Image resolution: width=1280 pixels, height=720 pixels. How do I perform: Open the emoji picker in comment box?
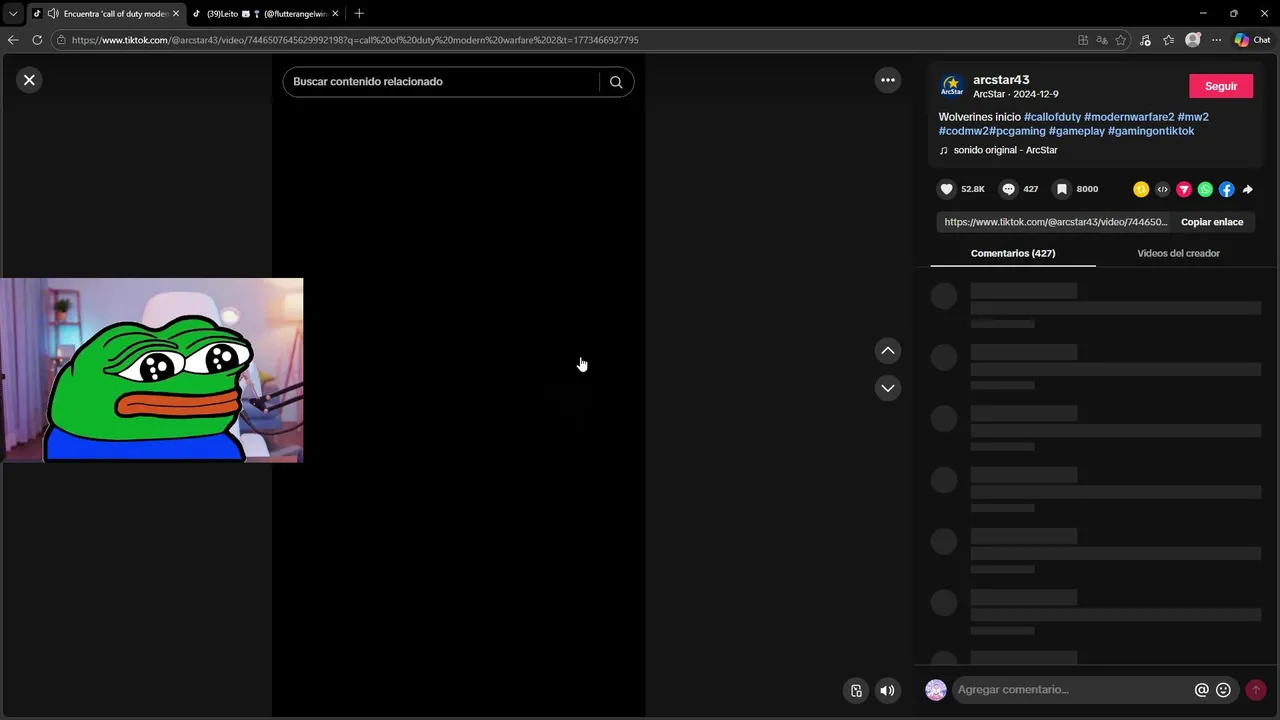point(1223,690)
